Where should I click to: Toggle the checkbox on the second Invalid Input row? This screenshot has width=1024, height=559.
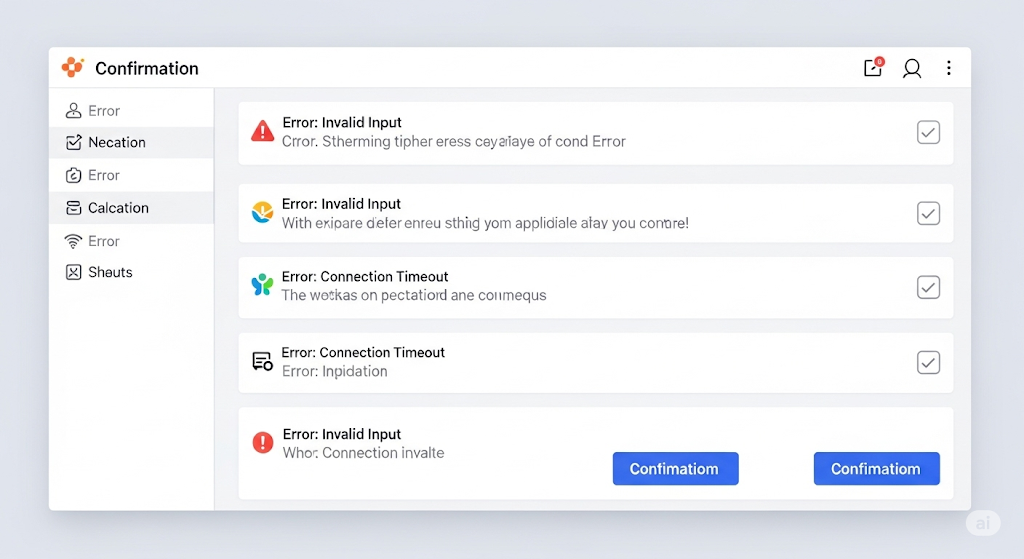pyautogui.click(x=928, y=214)
